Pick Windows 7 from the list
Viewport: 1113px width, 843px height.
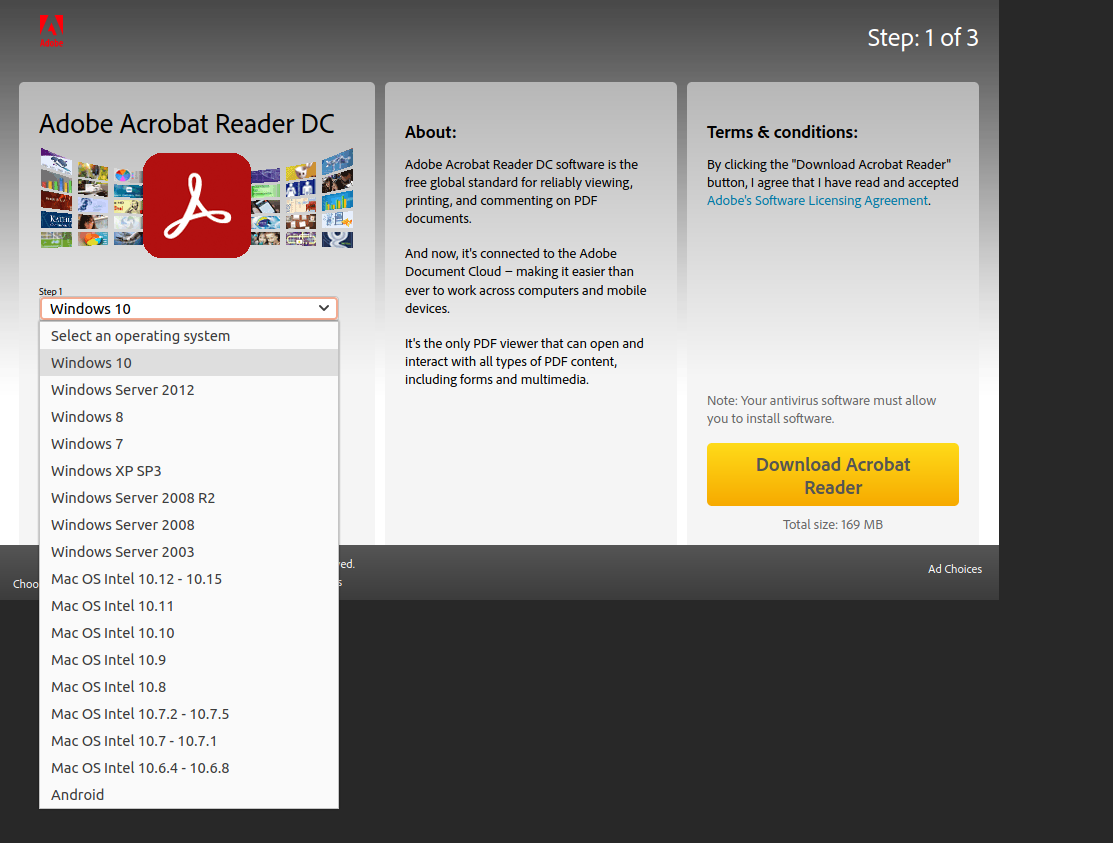pyautogui.click(x=189, y=443)
